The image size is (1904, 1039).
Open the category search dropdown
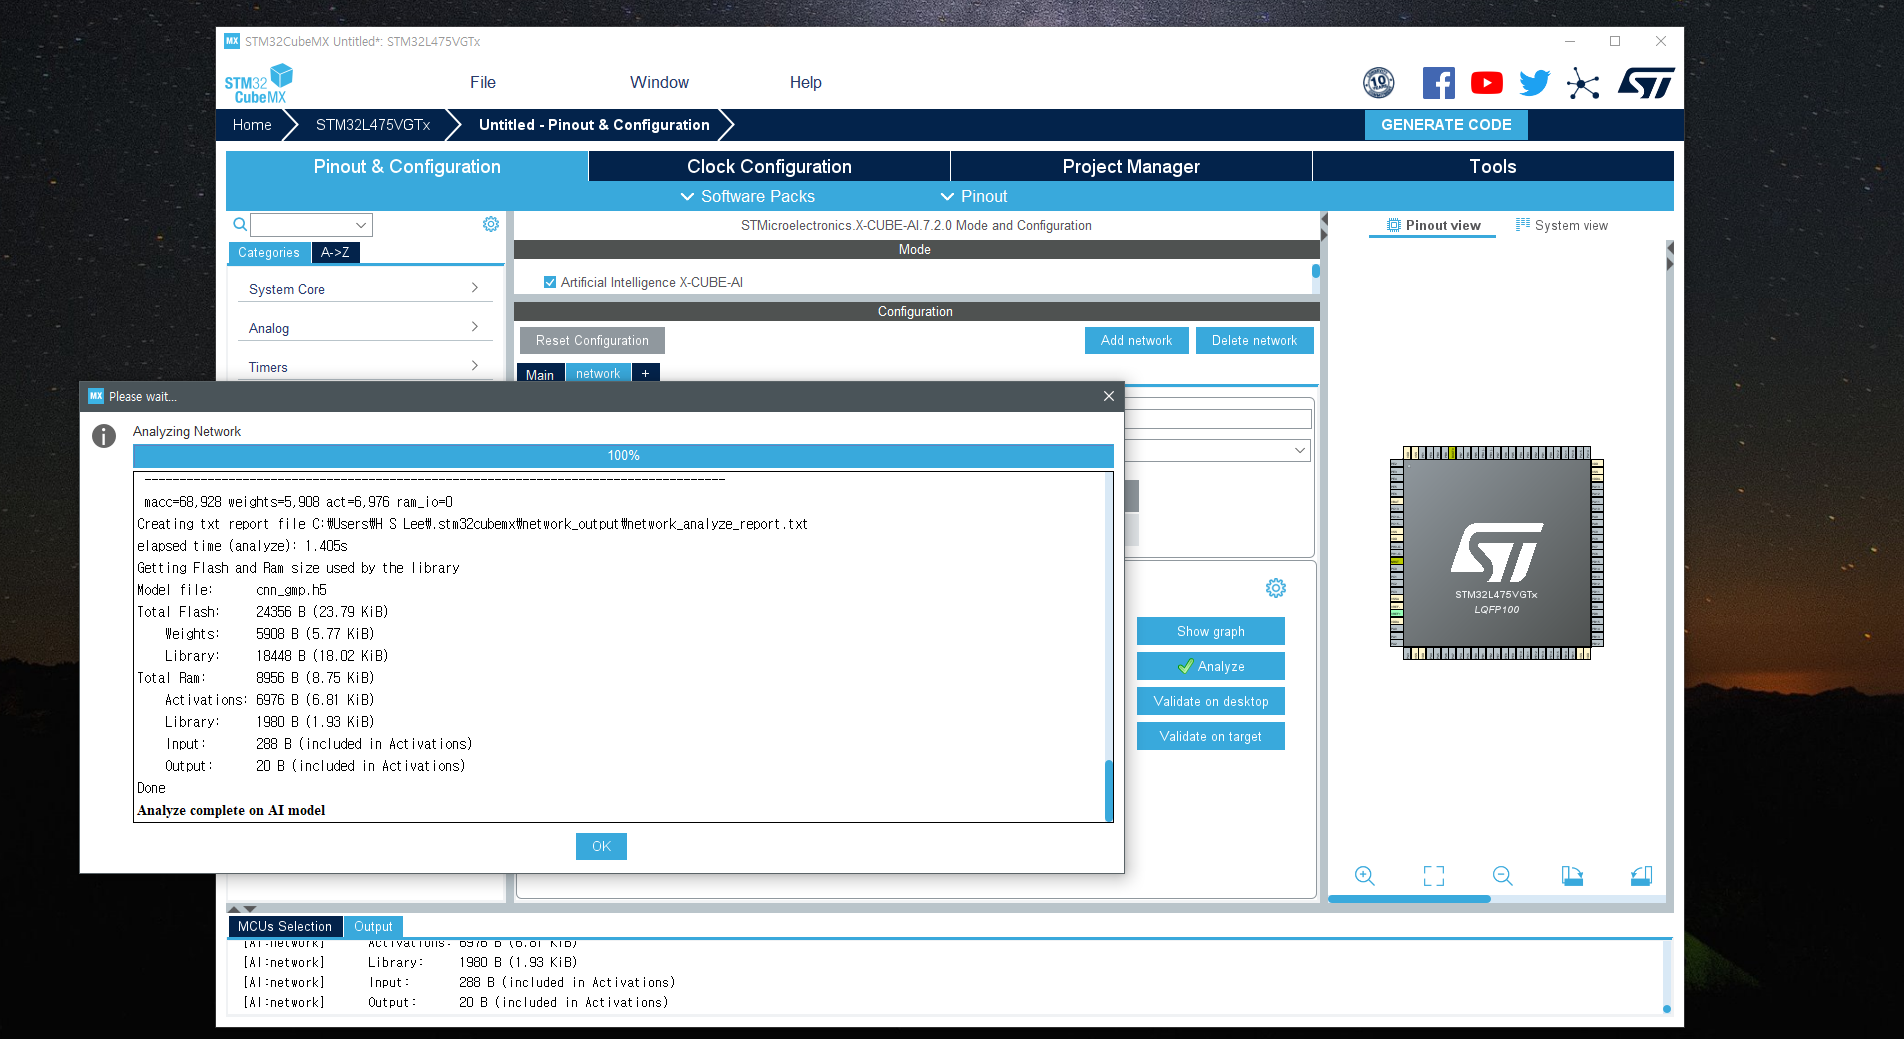(x=361, y=225)
